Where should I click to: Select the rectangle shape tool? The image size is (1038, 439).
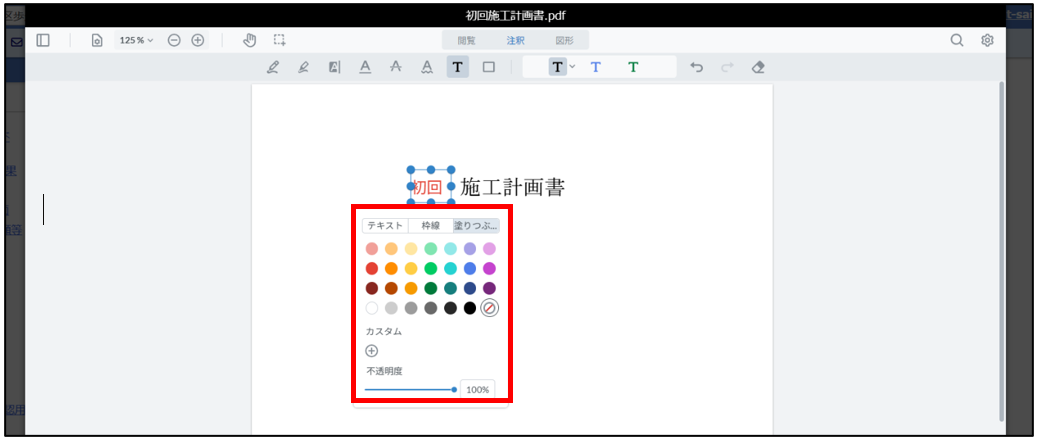489,67
